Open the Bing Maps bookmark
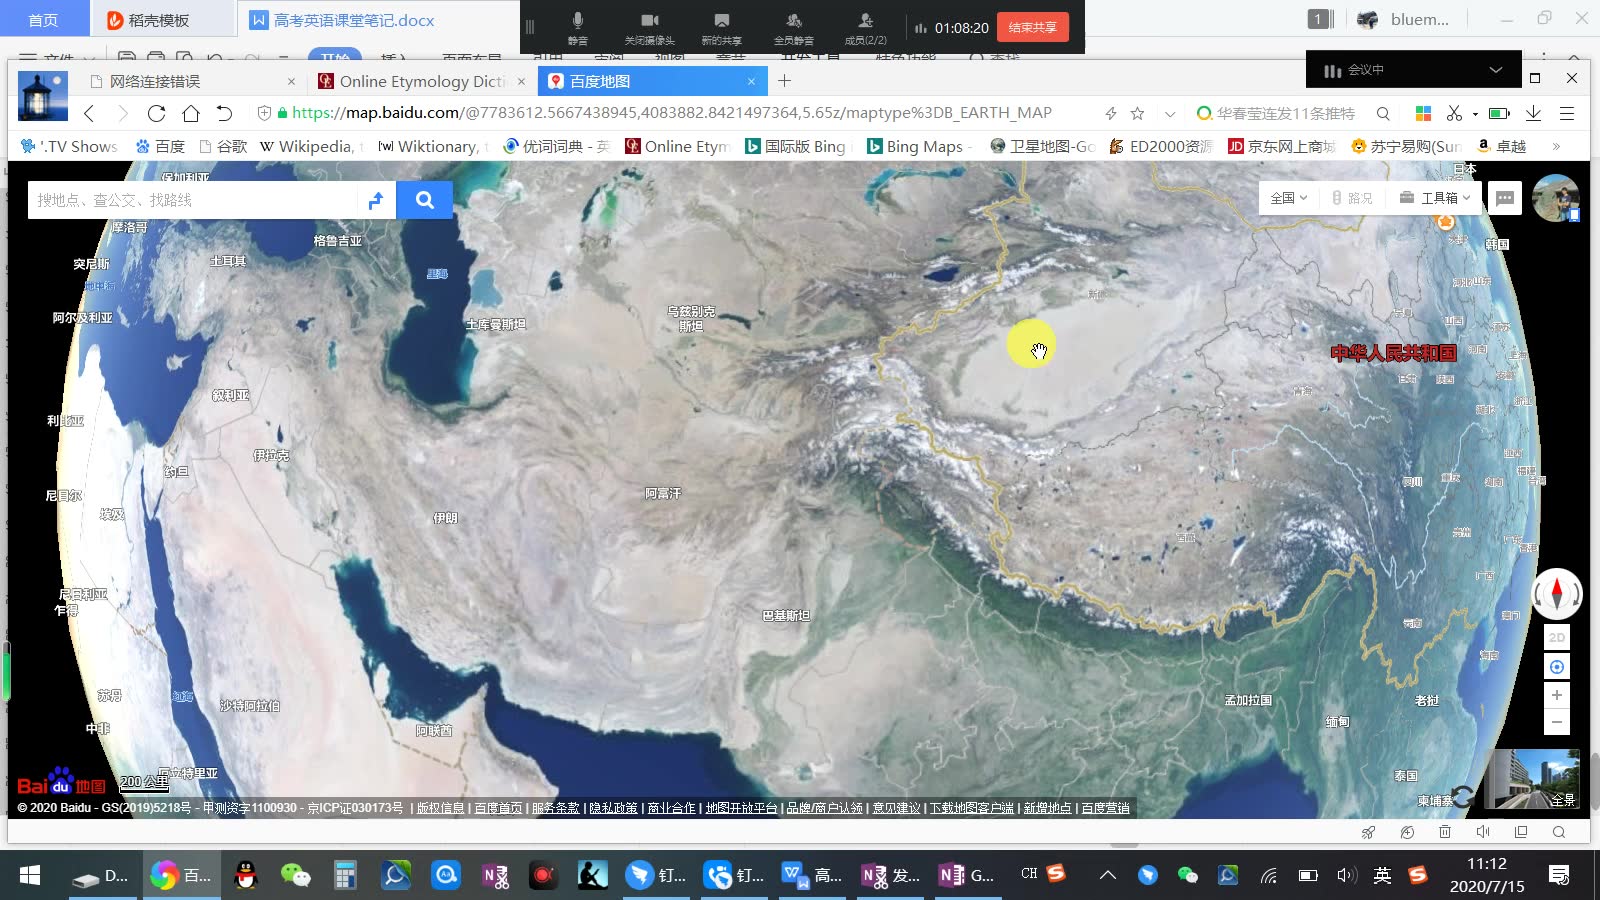This screenshot has height=900, width=1600. (917, 146)
